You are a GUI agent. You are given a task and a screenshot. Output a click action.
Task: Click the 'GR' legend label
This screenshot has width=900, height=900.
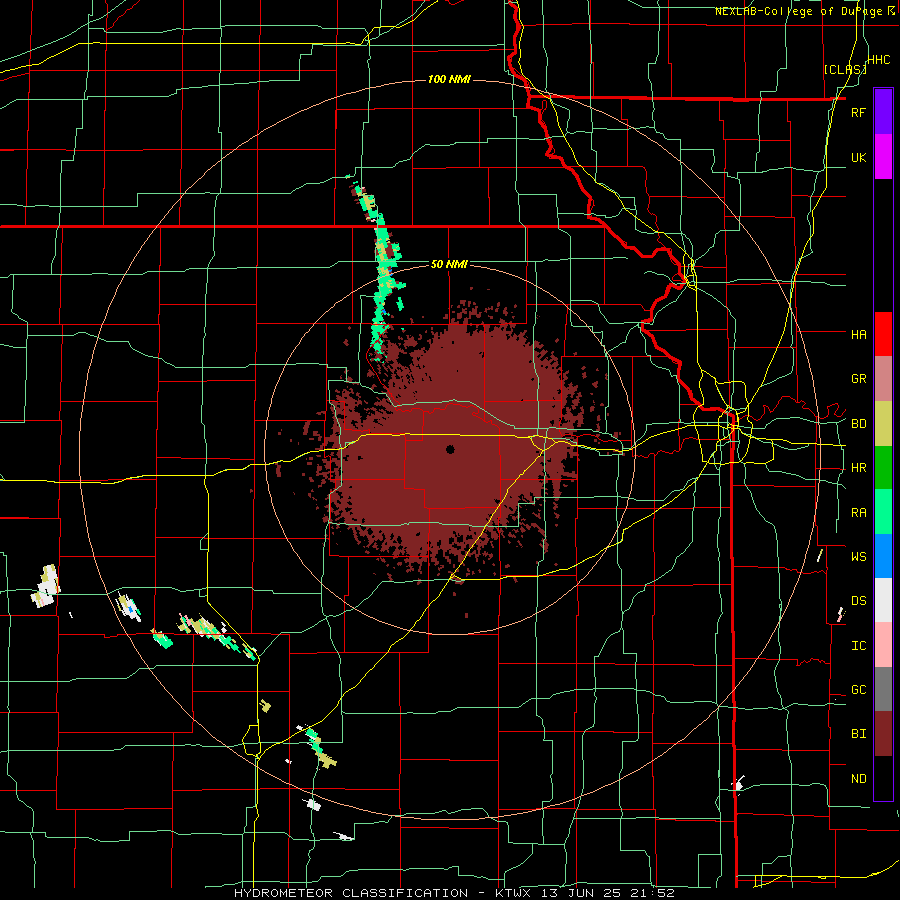pyautogui.click(x=858, y=379)
